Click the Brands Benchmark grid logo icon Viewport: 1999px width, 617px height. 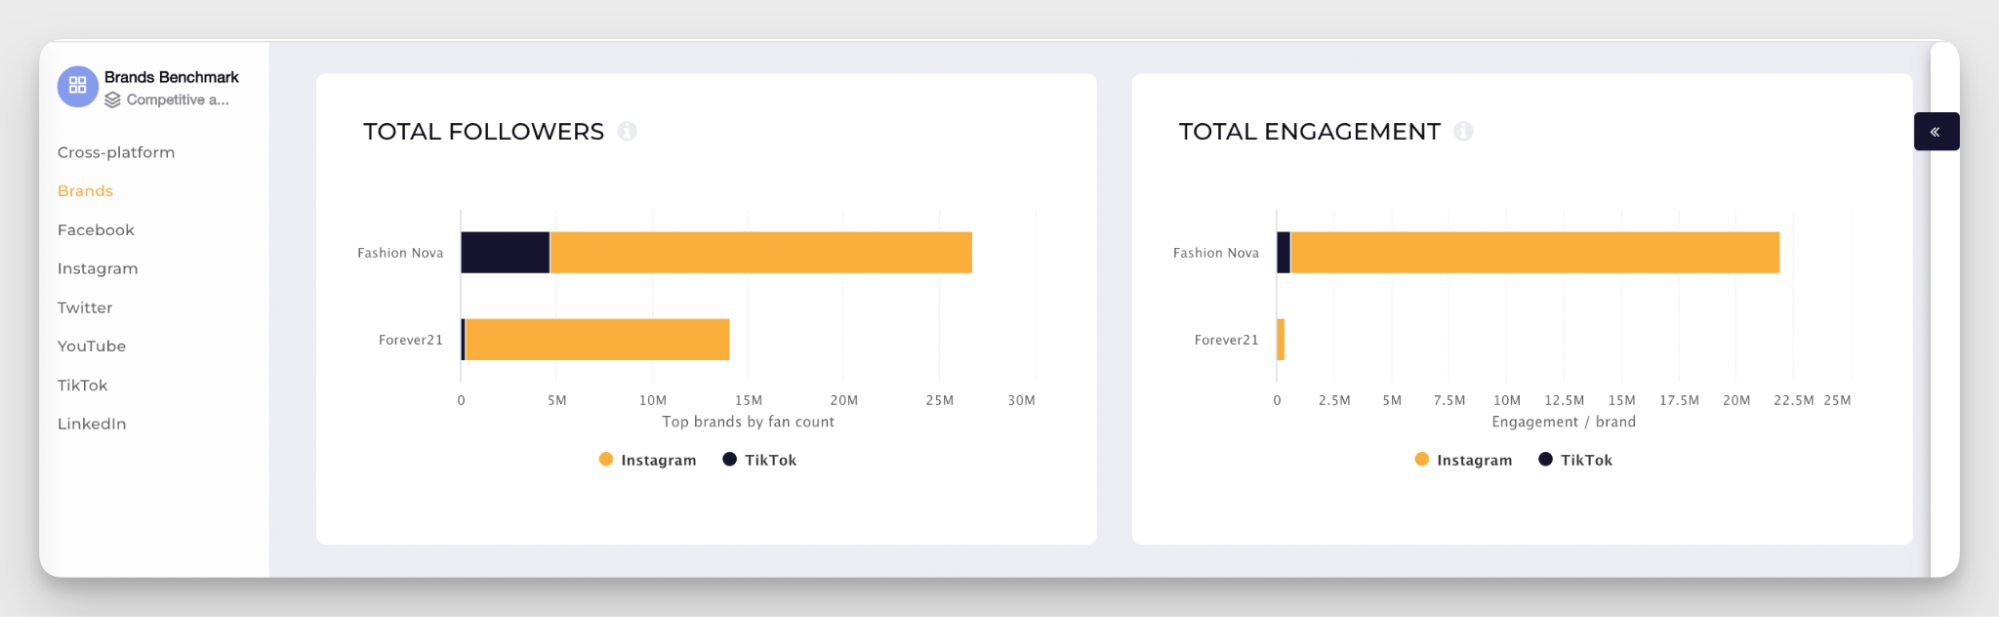(x=76, y=87)
